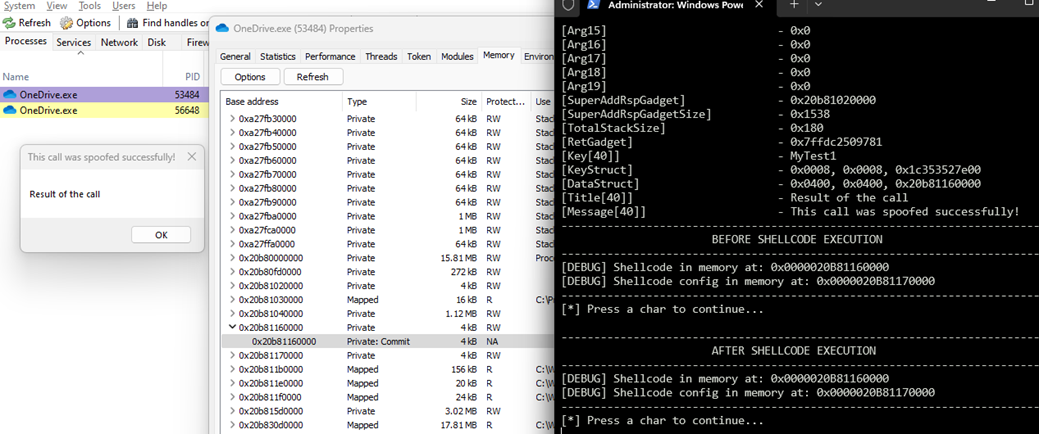Expand memory region 0x20b81170000
This screenshot has width=1039, height=434.
pos(232,355)
